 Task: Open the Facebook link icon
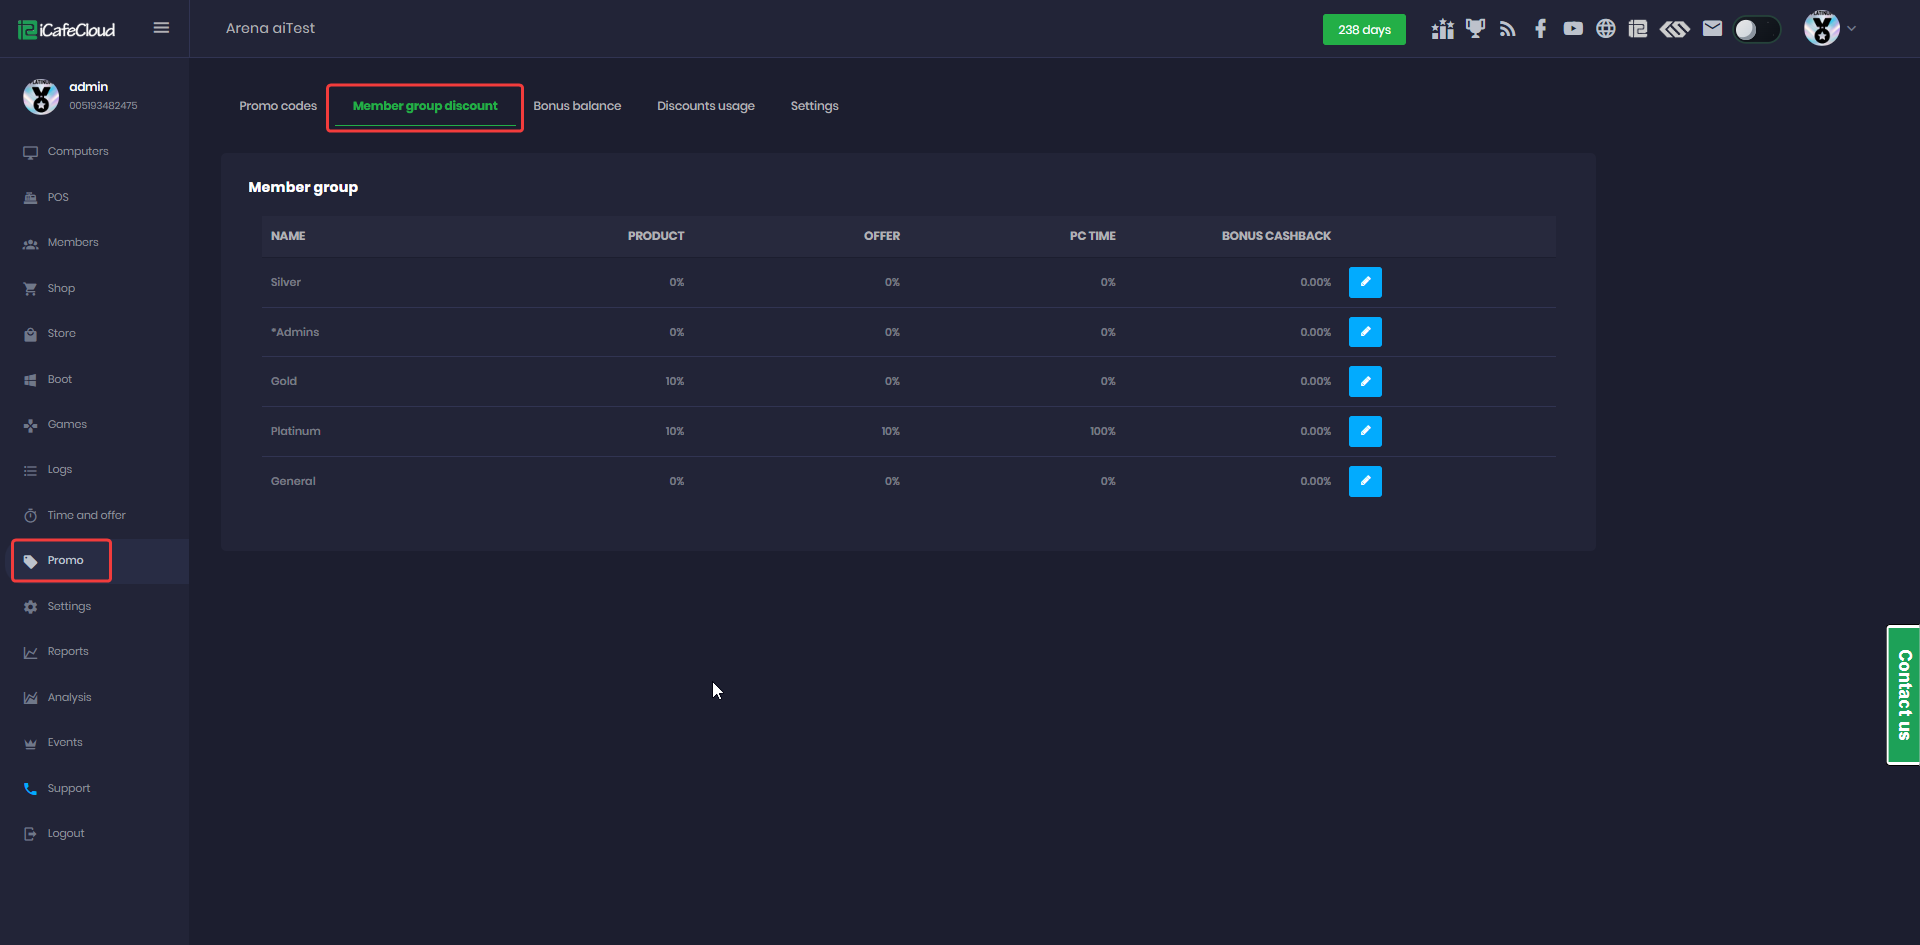[1540, 29]
